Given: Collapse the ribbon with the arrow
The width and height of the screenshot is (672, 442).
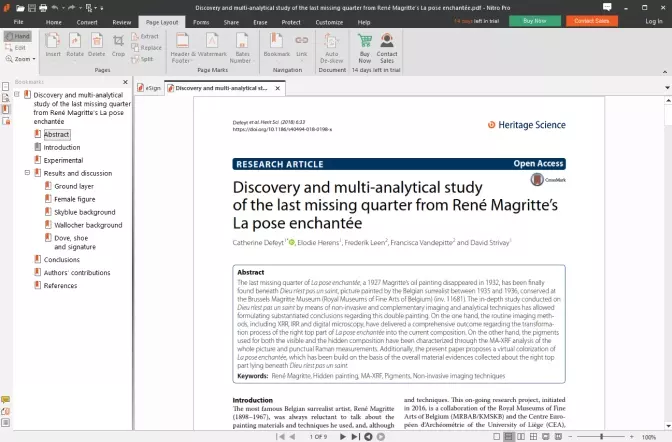Looking at the screenshot, I should coord(665,72).
